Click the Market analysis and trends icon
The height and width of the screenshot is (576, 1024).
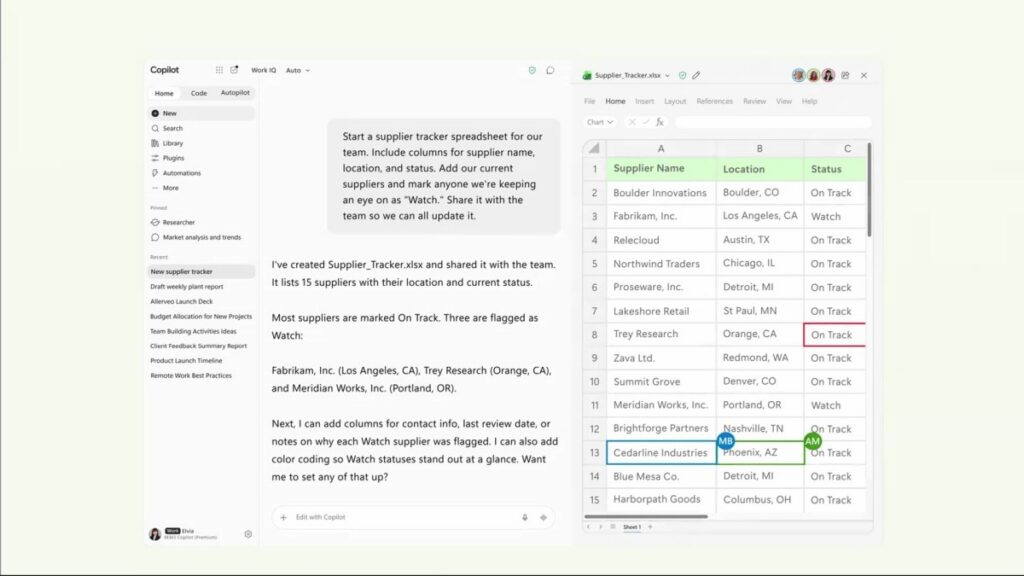[x=155, y=237]
